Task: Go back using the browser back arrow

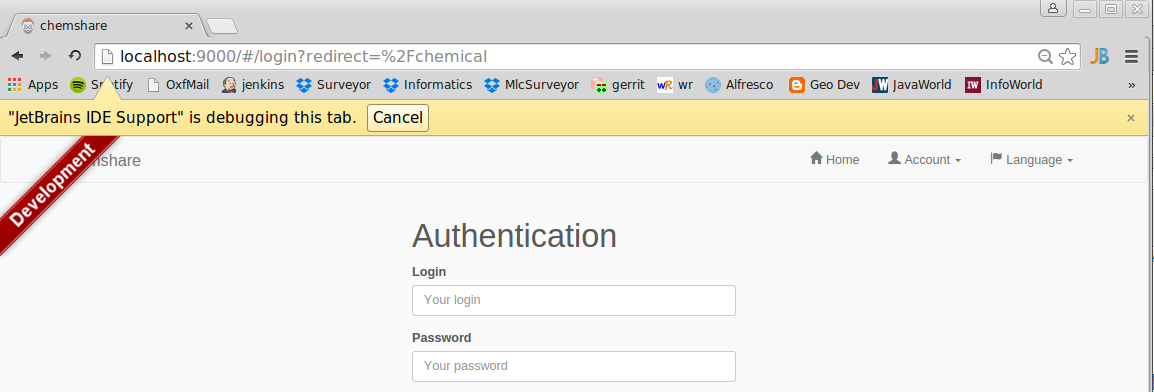Action: point(18,56)
